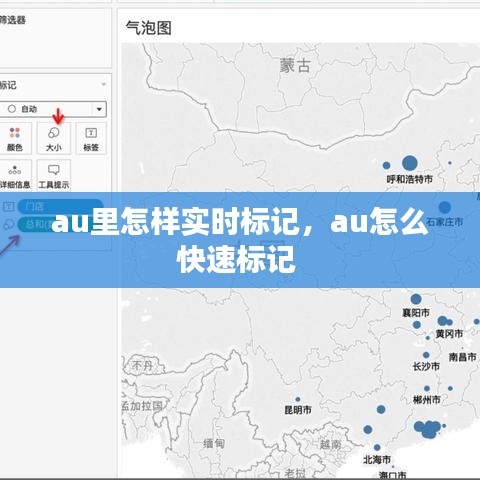Select the 昆明市 bubble mark

tap(298, 399)
